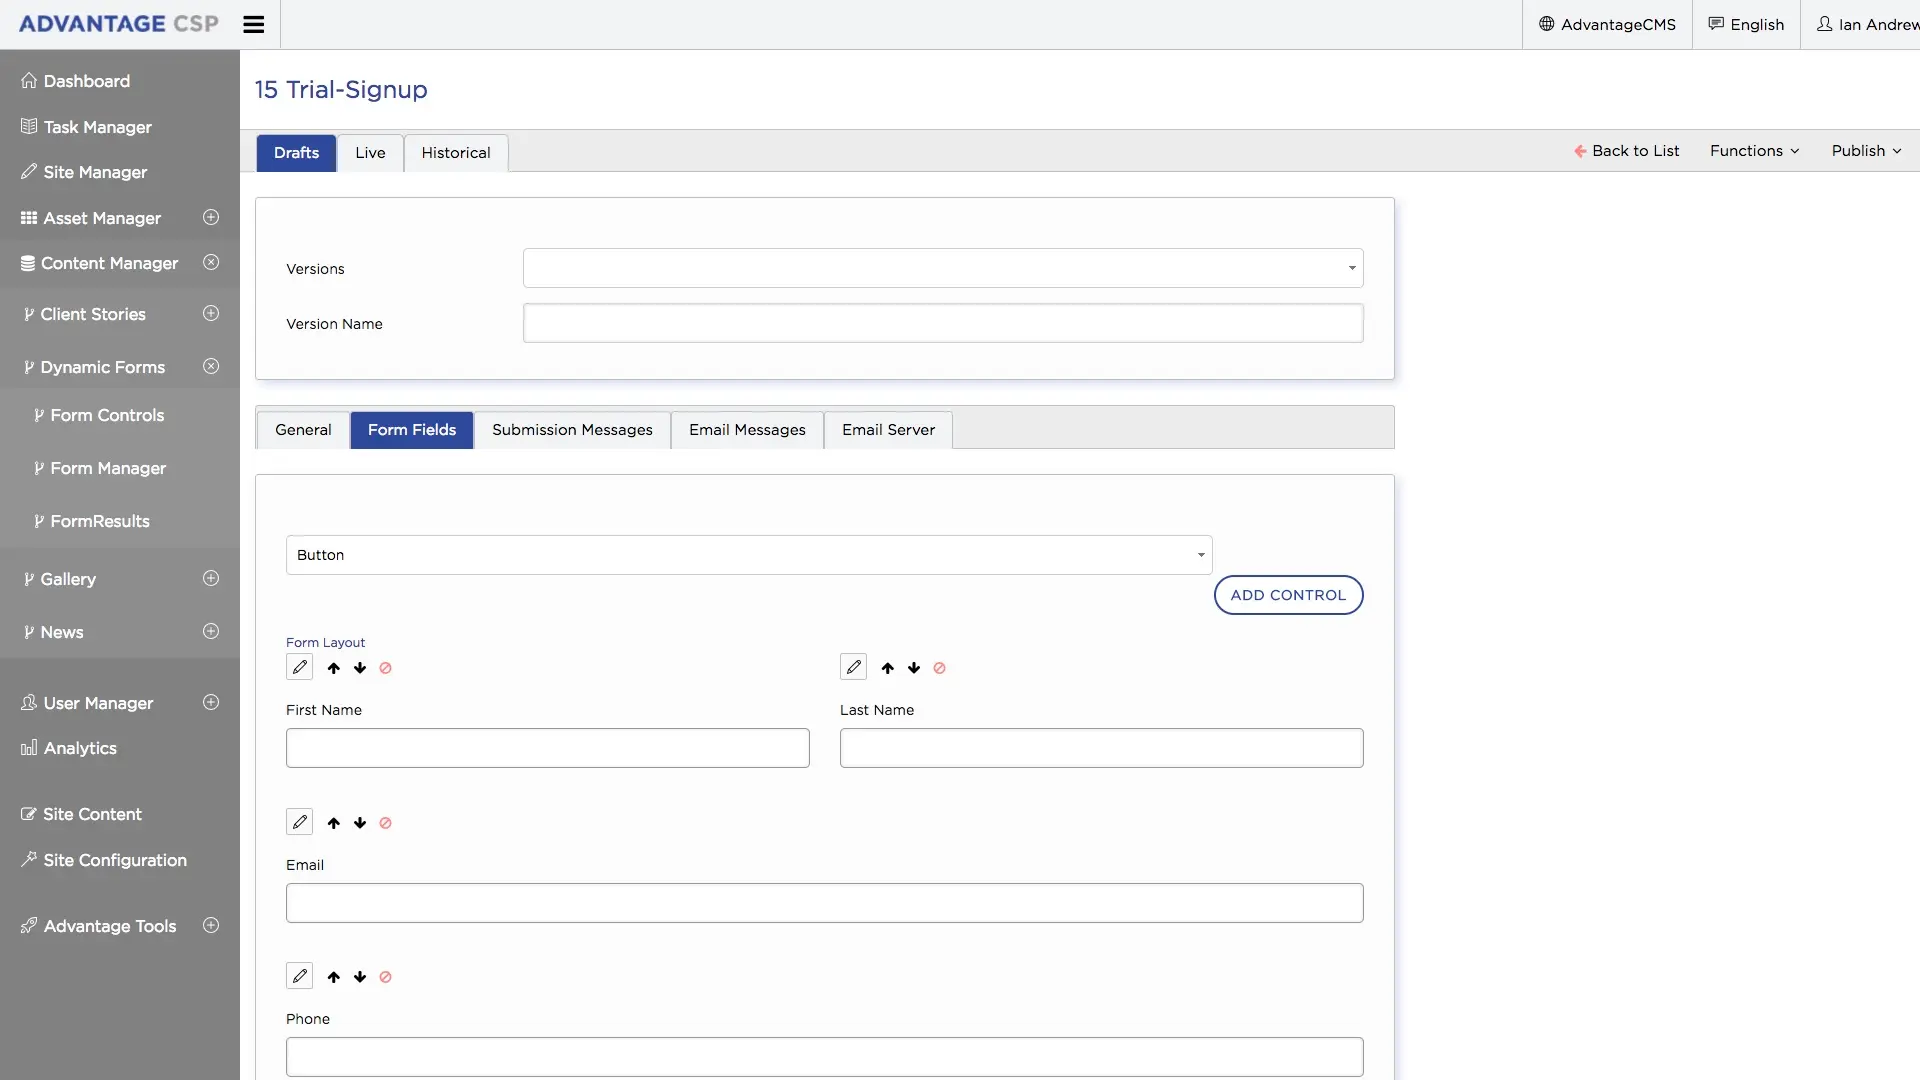This screenshot has width=1920, height=1080.
Task: Click the hamburger menu icon
Action: tap(253, 24)
